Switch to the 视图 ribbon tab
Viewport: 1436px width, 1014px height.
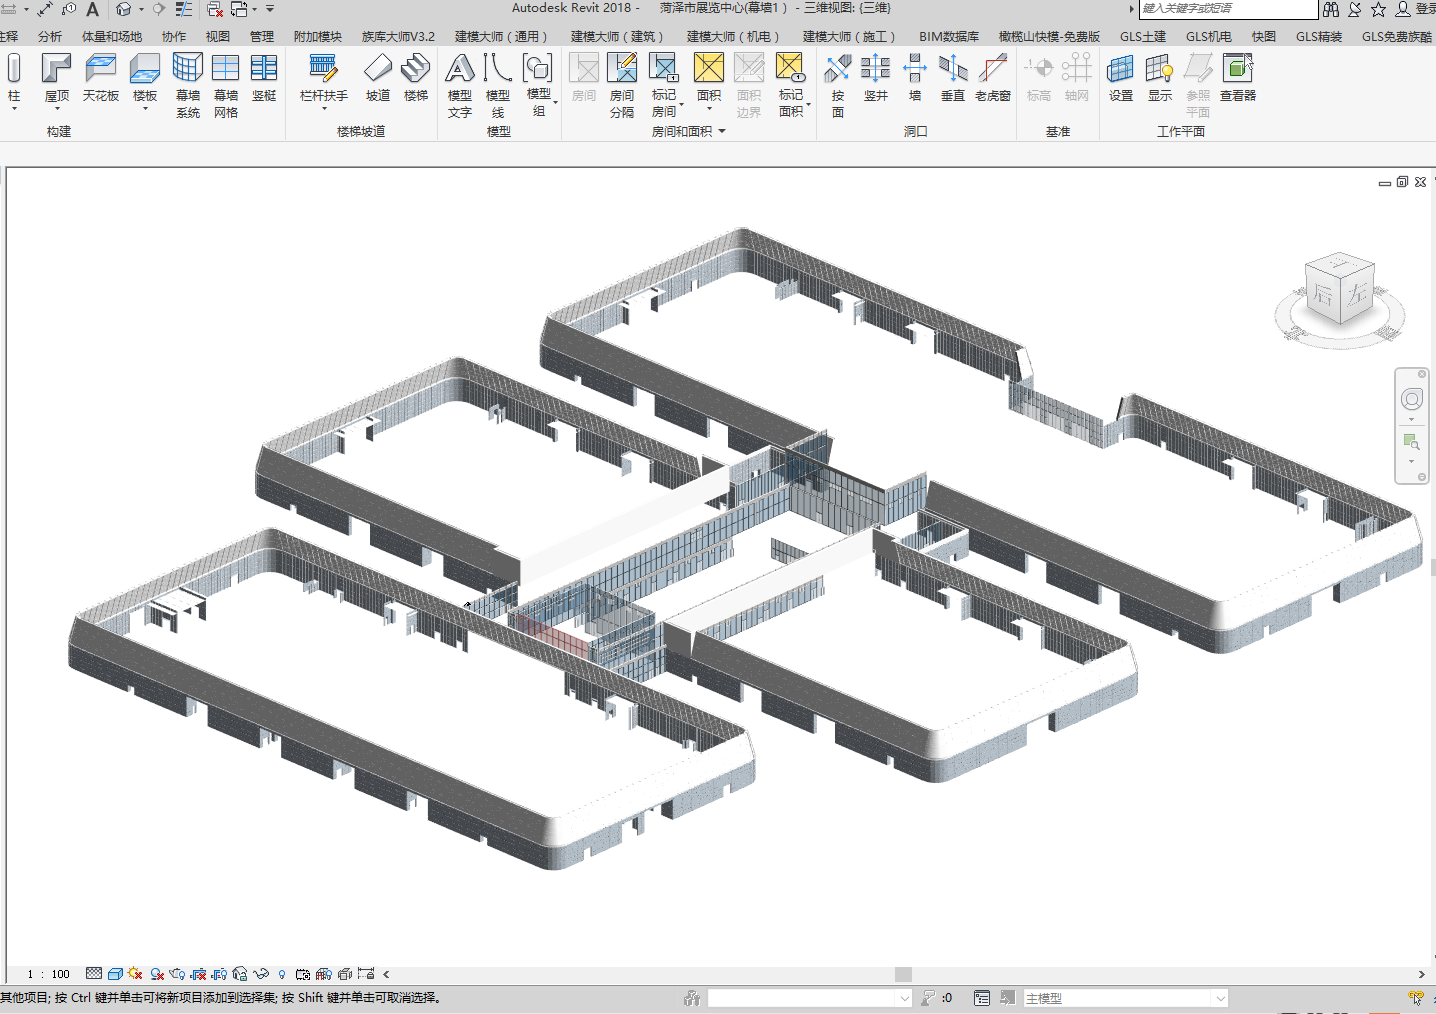[x=217, y=36]
